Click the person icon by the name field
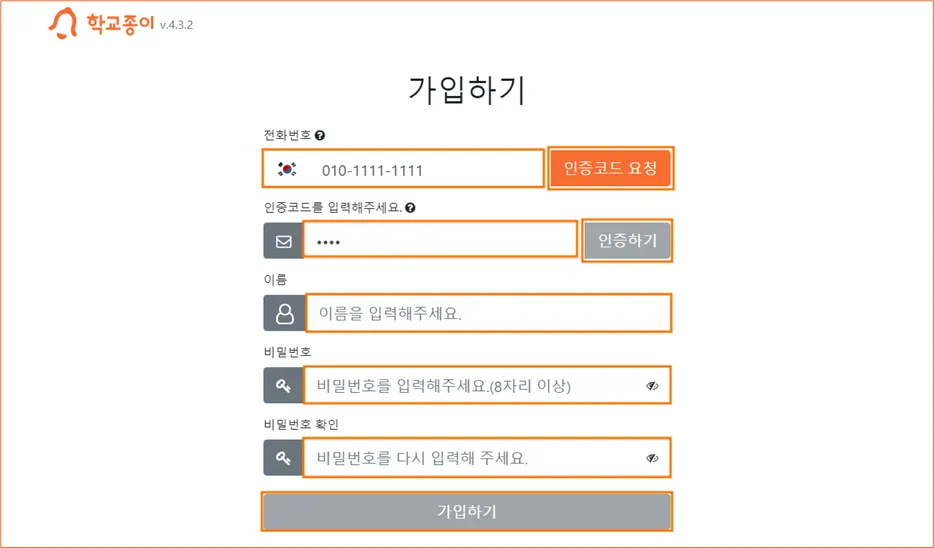The height and width of the screenshot is (548, 934). coord(284,313)
